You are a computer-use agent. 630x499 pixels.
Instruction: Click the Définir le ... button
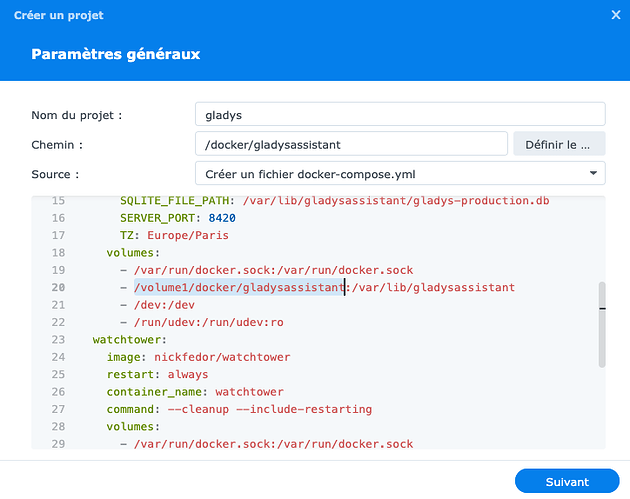tap(559, 144)
